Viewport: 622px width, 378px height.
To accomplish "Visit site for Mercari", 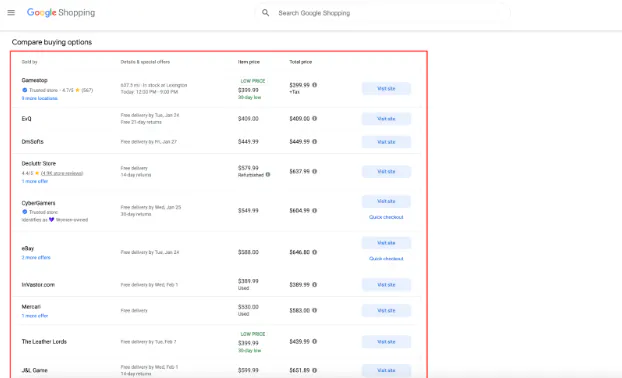I will [x=386, y=311].
